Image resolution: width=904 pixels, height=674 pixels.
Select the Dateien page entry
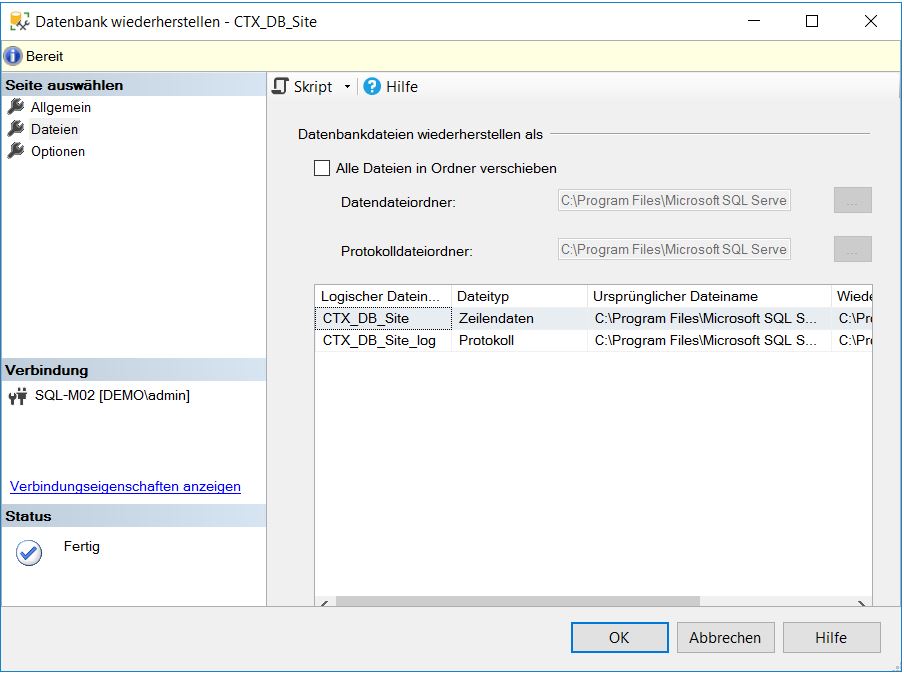click(56, 128)
